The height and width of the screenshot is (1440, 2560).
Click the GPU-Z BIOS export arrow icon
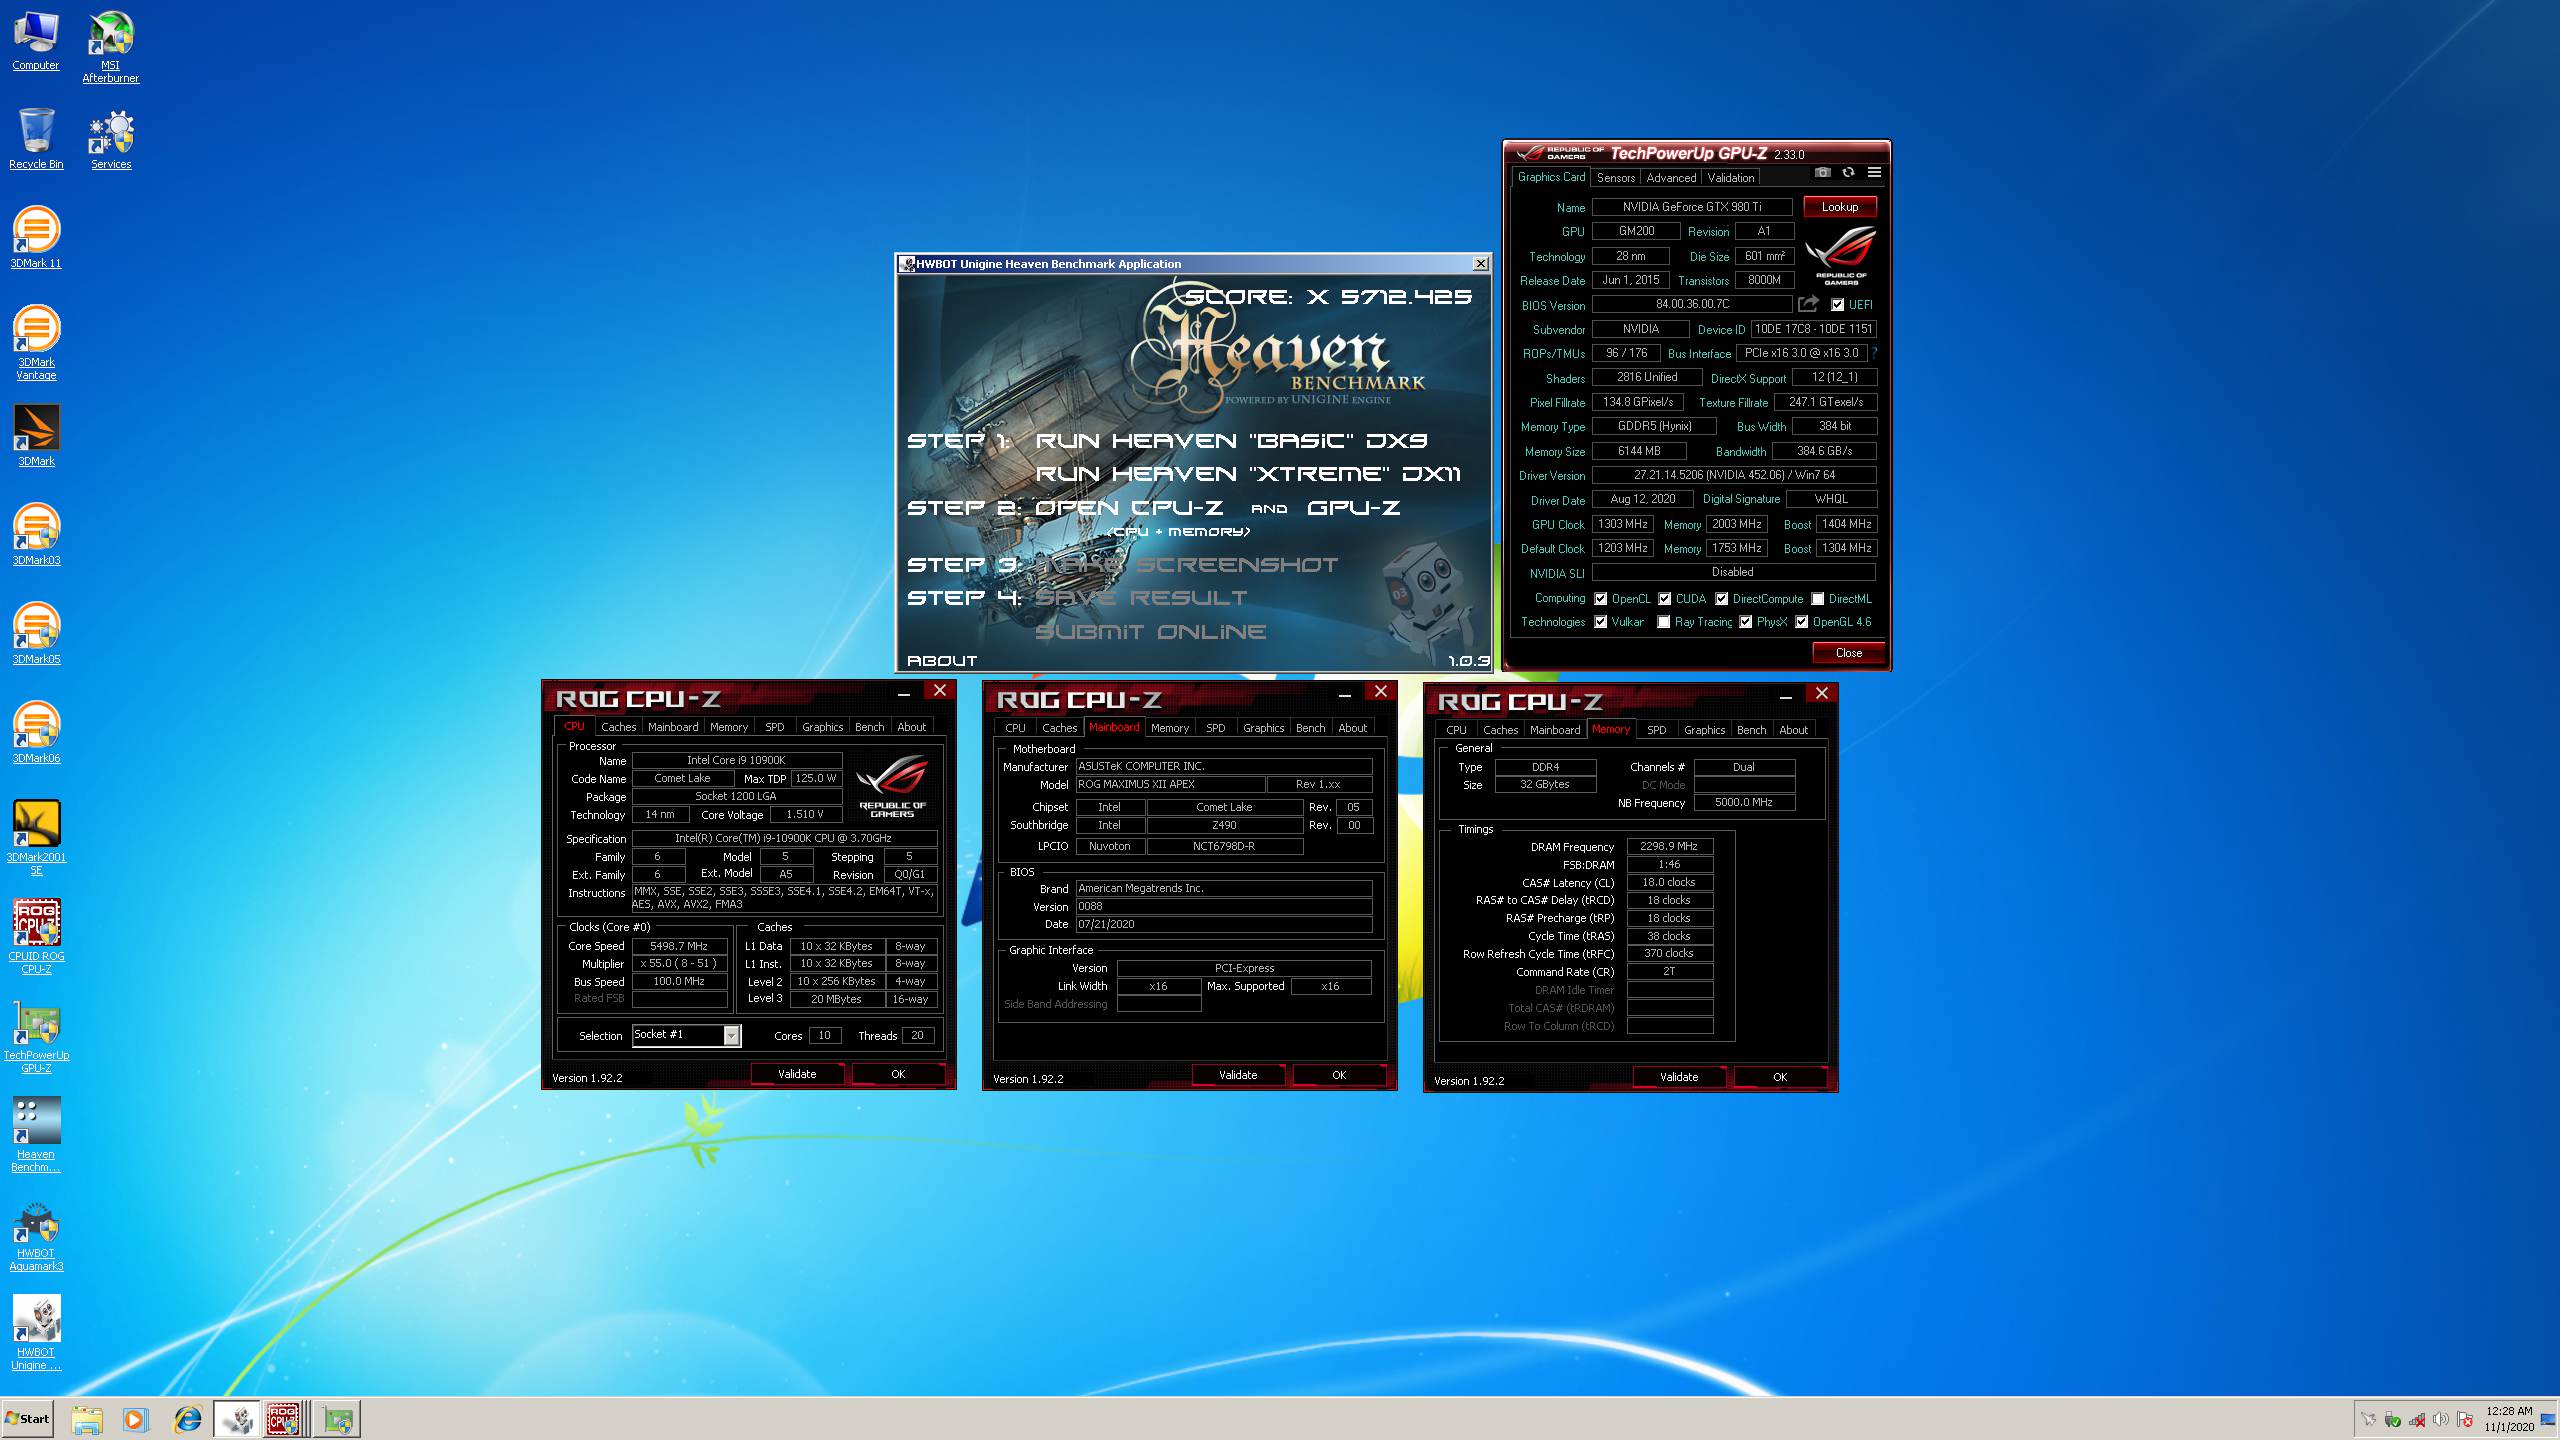coord(1808,304)
